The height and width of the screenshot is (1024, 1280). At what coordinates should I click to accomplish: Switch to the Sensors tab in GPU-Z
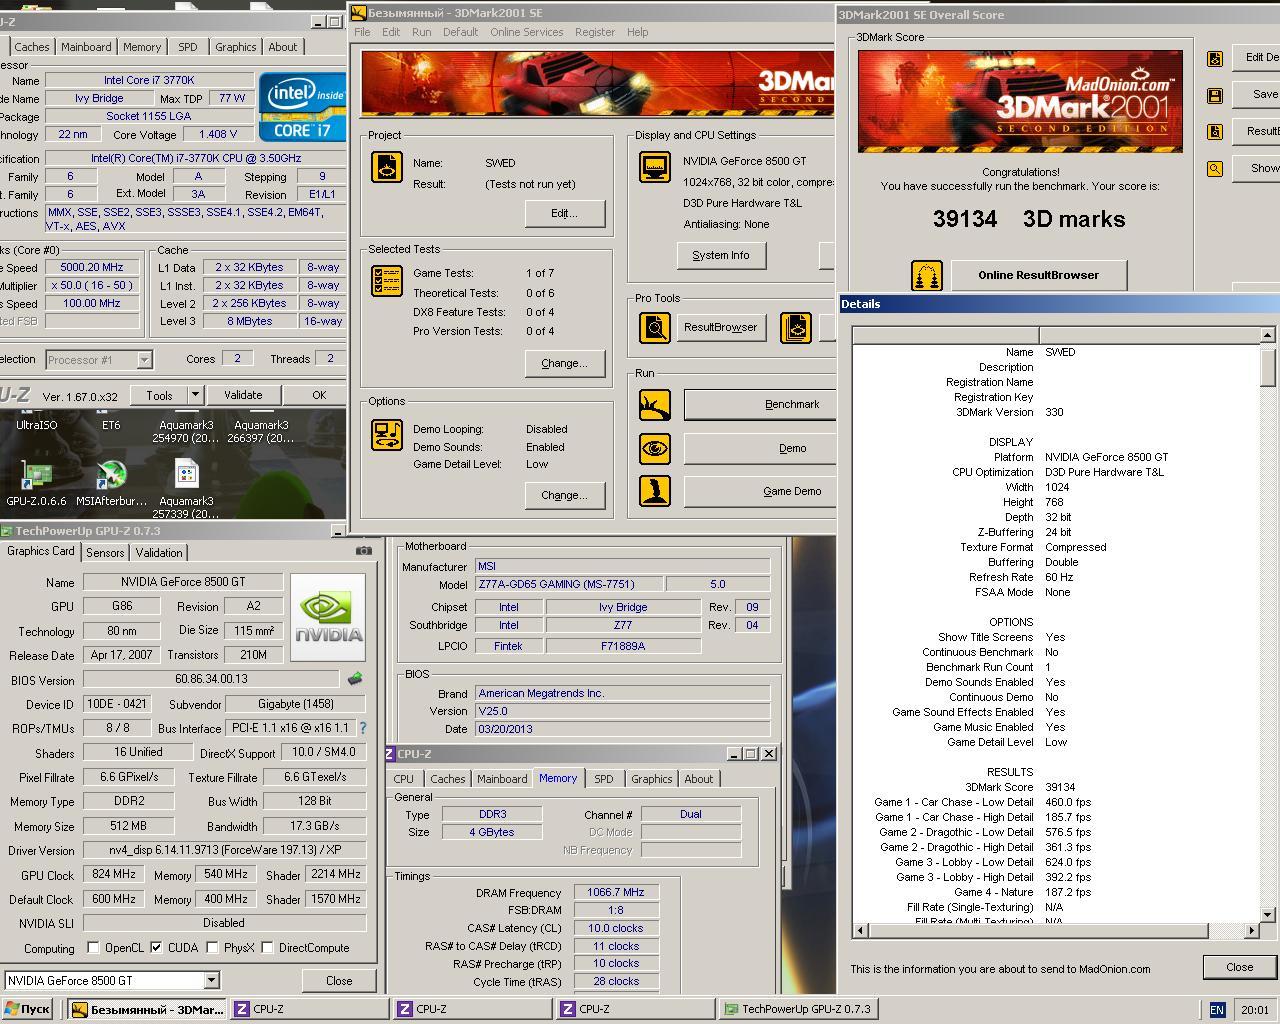pyautogui.click(x=105, y=552)
